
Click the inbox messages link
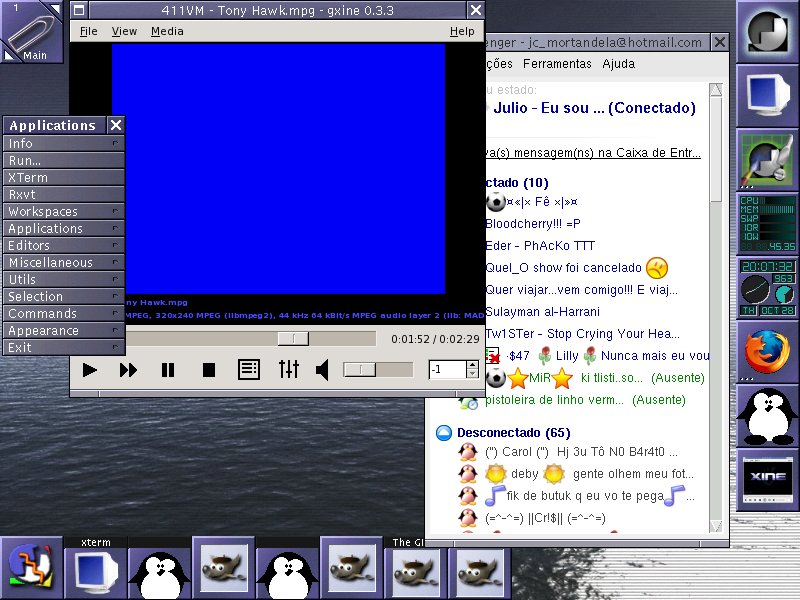592,153
